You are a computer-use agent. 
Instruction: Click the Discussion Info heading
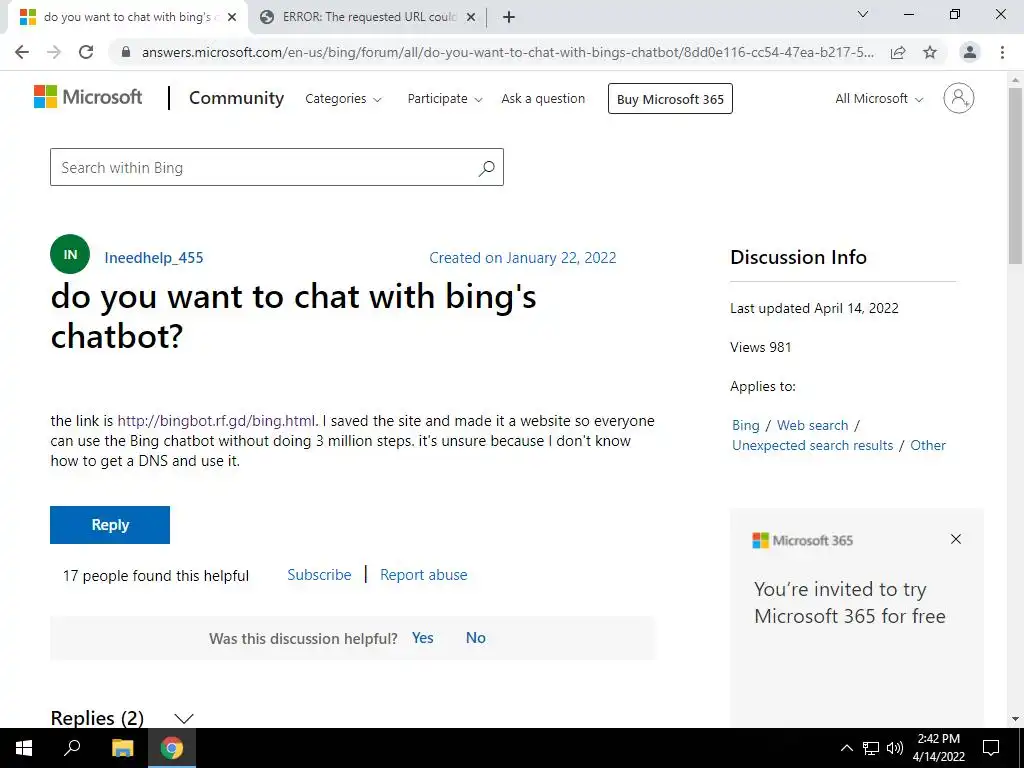pyautogui.click(x=799, y=257)
